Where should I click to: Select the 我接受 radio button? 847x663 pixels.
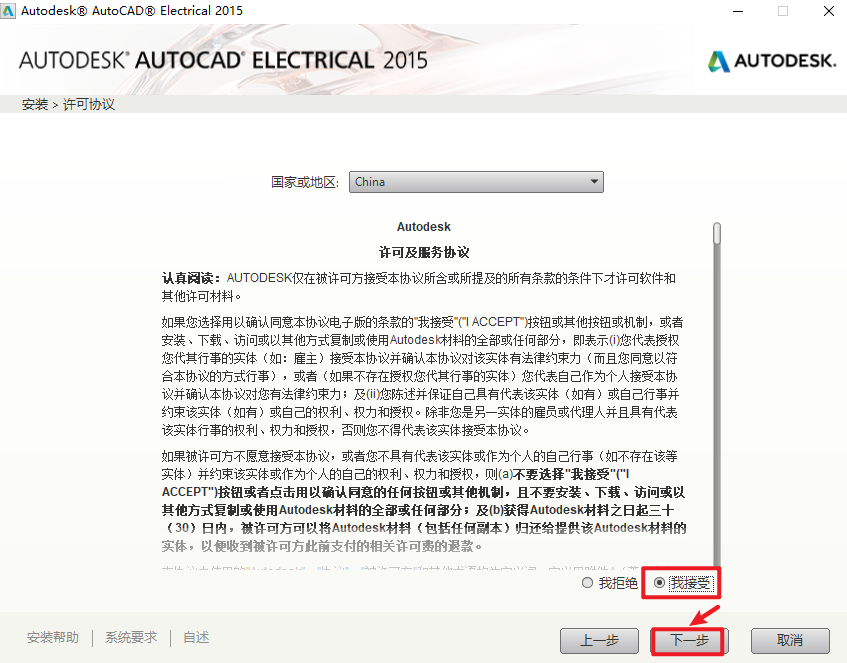tap(659, 582)
